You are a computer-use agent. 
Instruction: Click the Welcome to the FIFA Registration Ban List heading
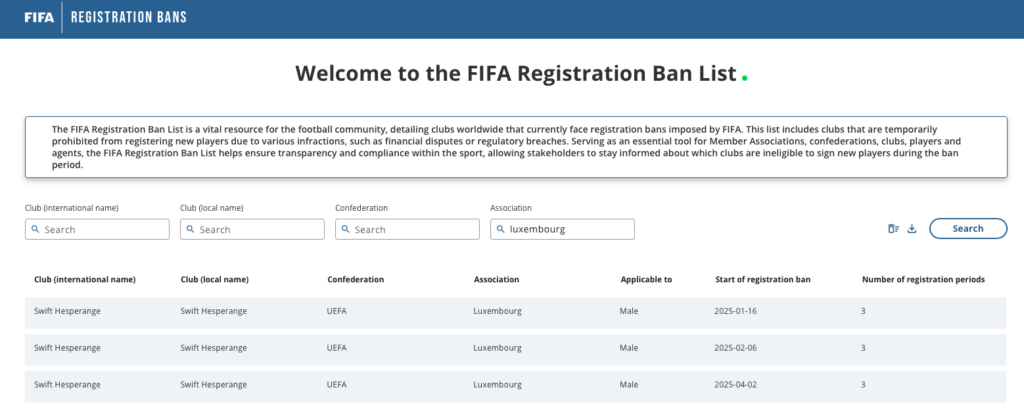pos(516,73)
